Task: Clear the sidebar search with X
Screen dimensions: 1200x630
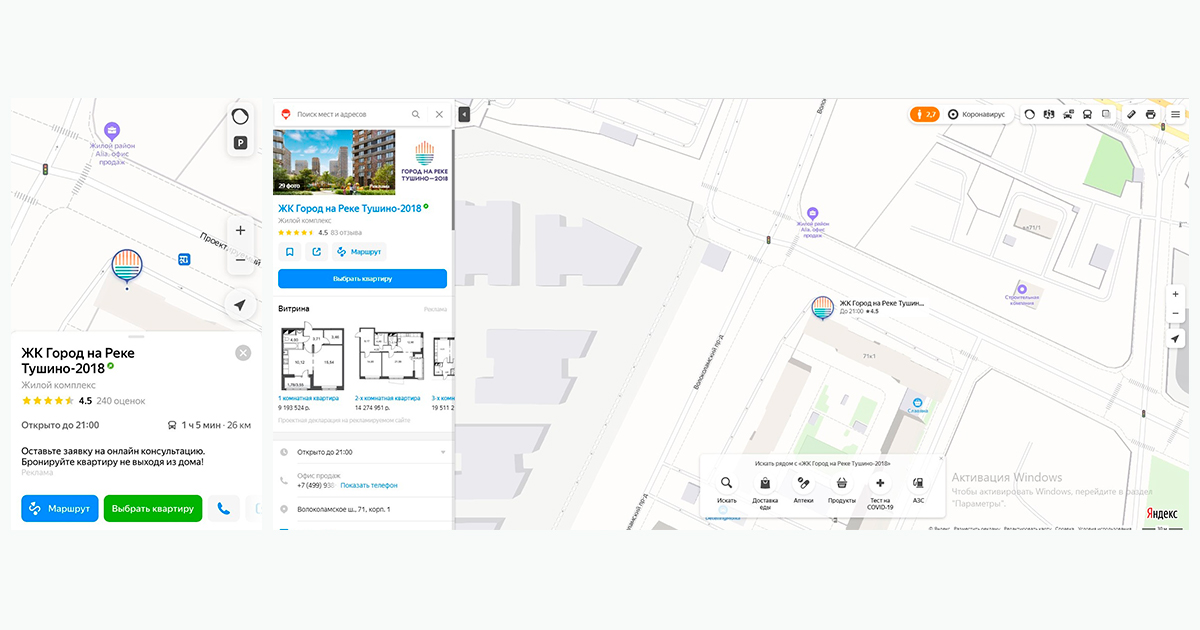Action: click(439, 115)
